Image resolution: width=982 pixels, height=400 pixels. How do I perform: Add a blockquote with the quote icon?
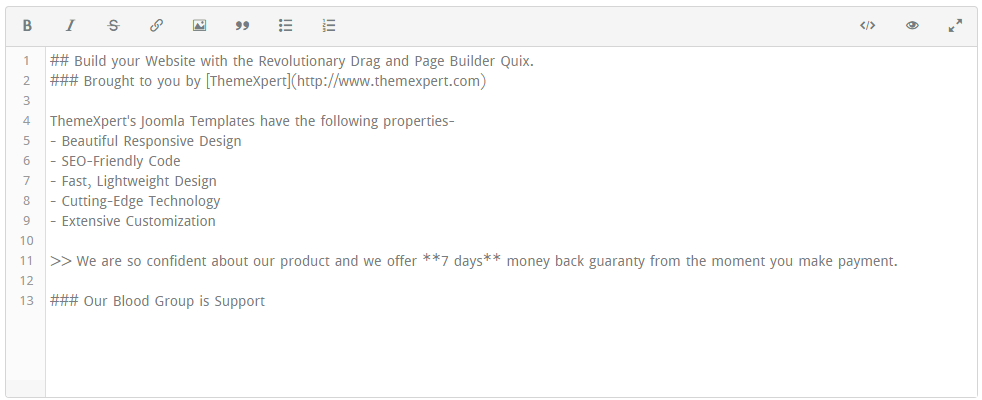coord(242,26)
